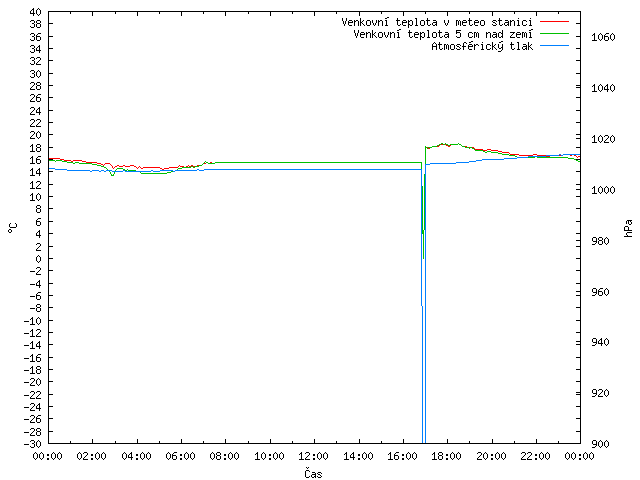The height and width of the screenshot is (480, 640).
Task: Click the 'Čas' x-axis title
Action: [313, 473]
